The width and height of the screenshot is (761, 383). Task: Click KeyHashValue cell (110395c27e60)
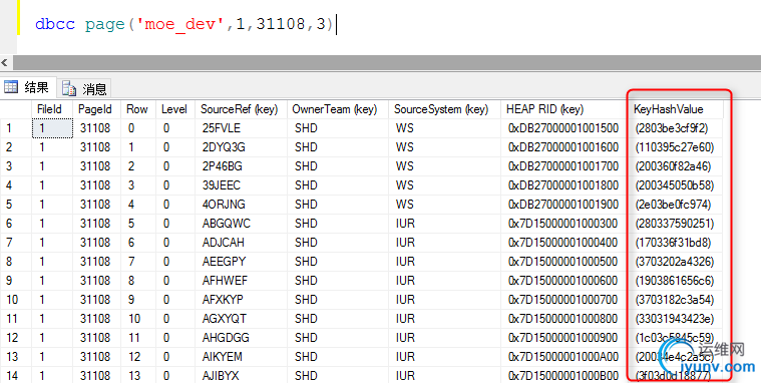[x=675, y=147]
